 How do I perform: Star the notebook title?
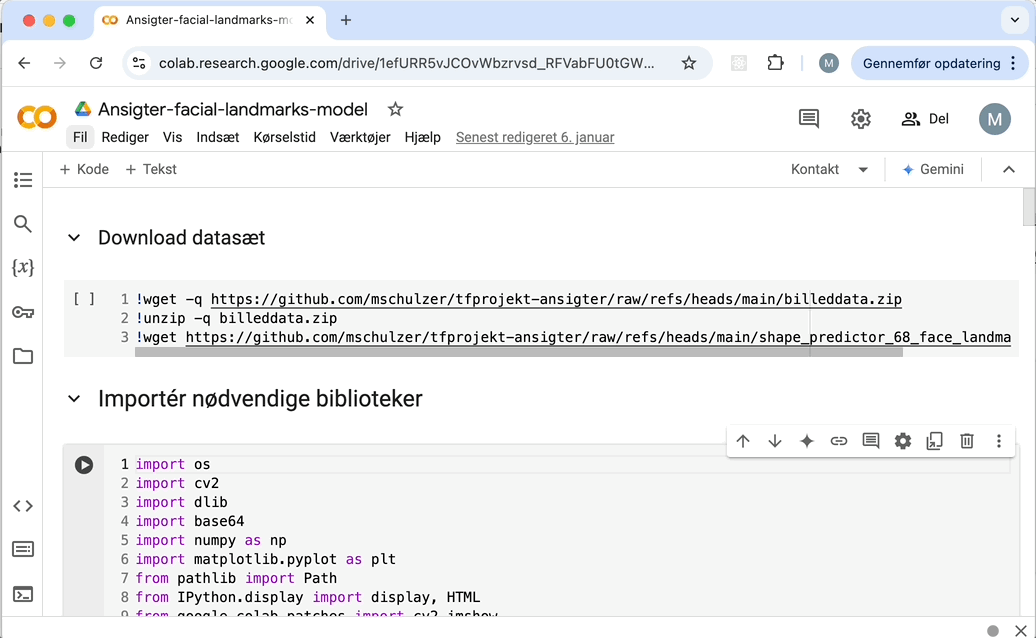(x=395, y=109)
